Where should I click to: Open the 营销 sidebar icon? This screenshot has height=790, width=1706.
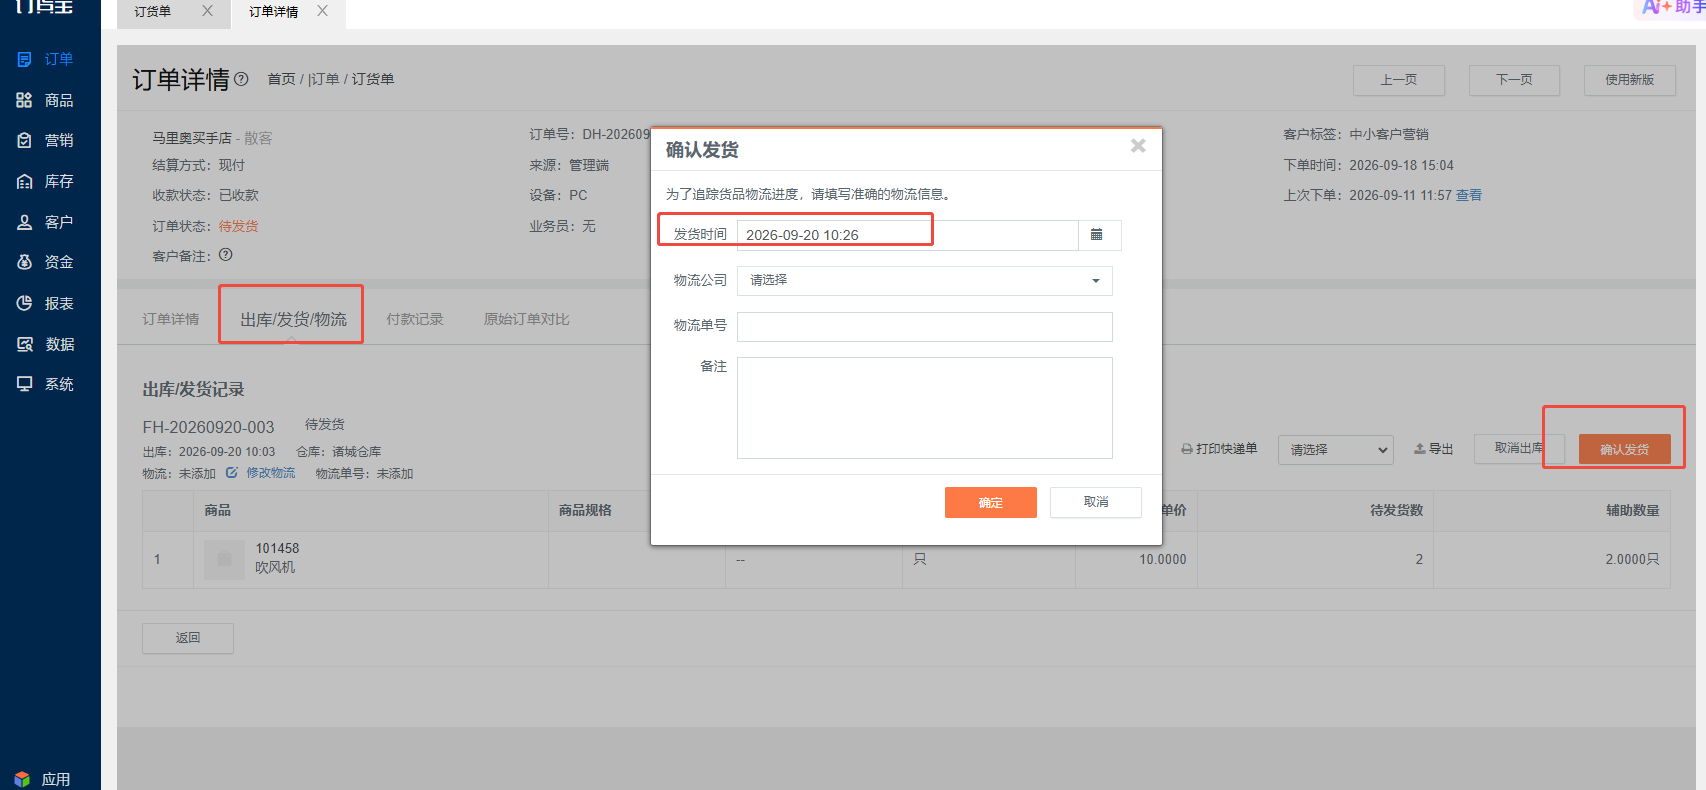25,140
